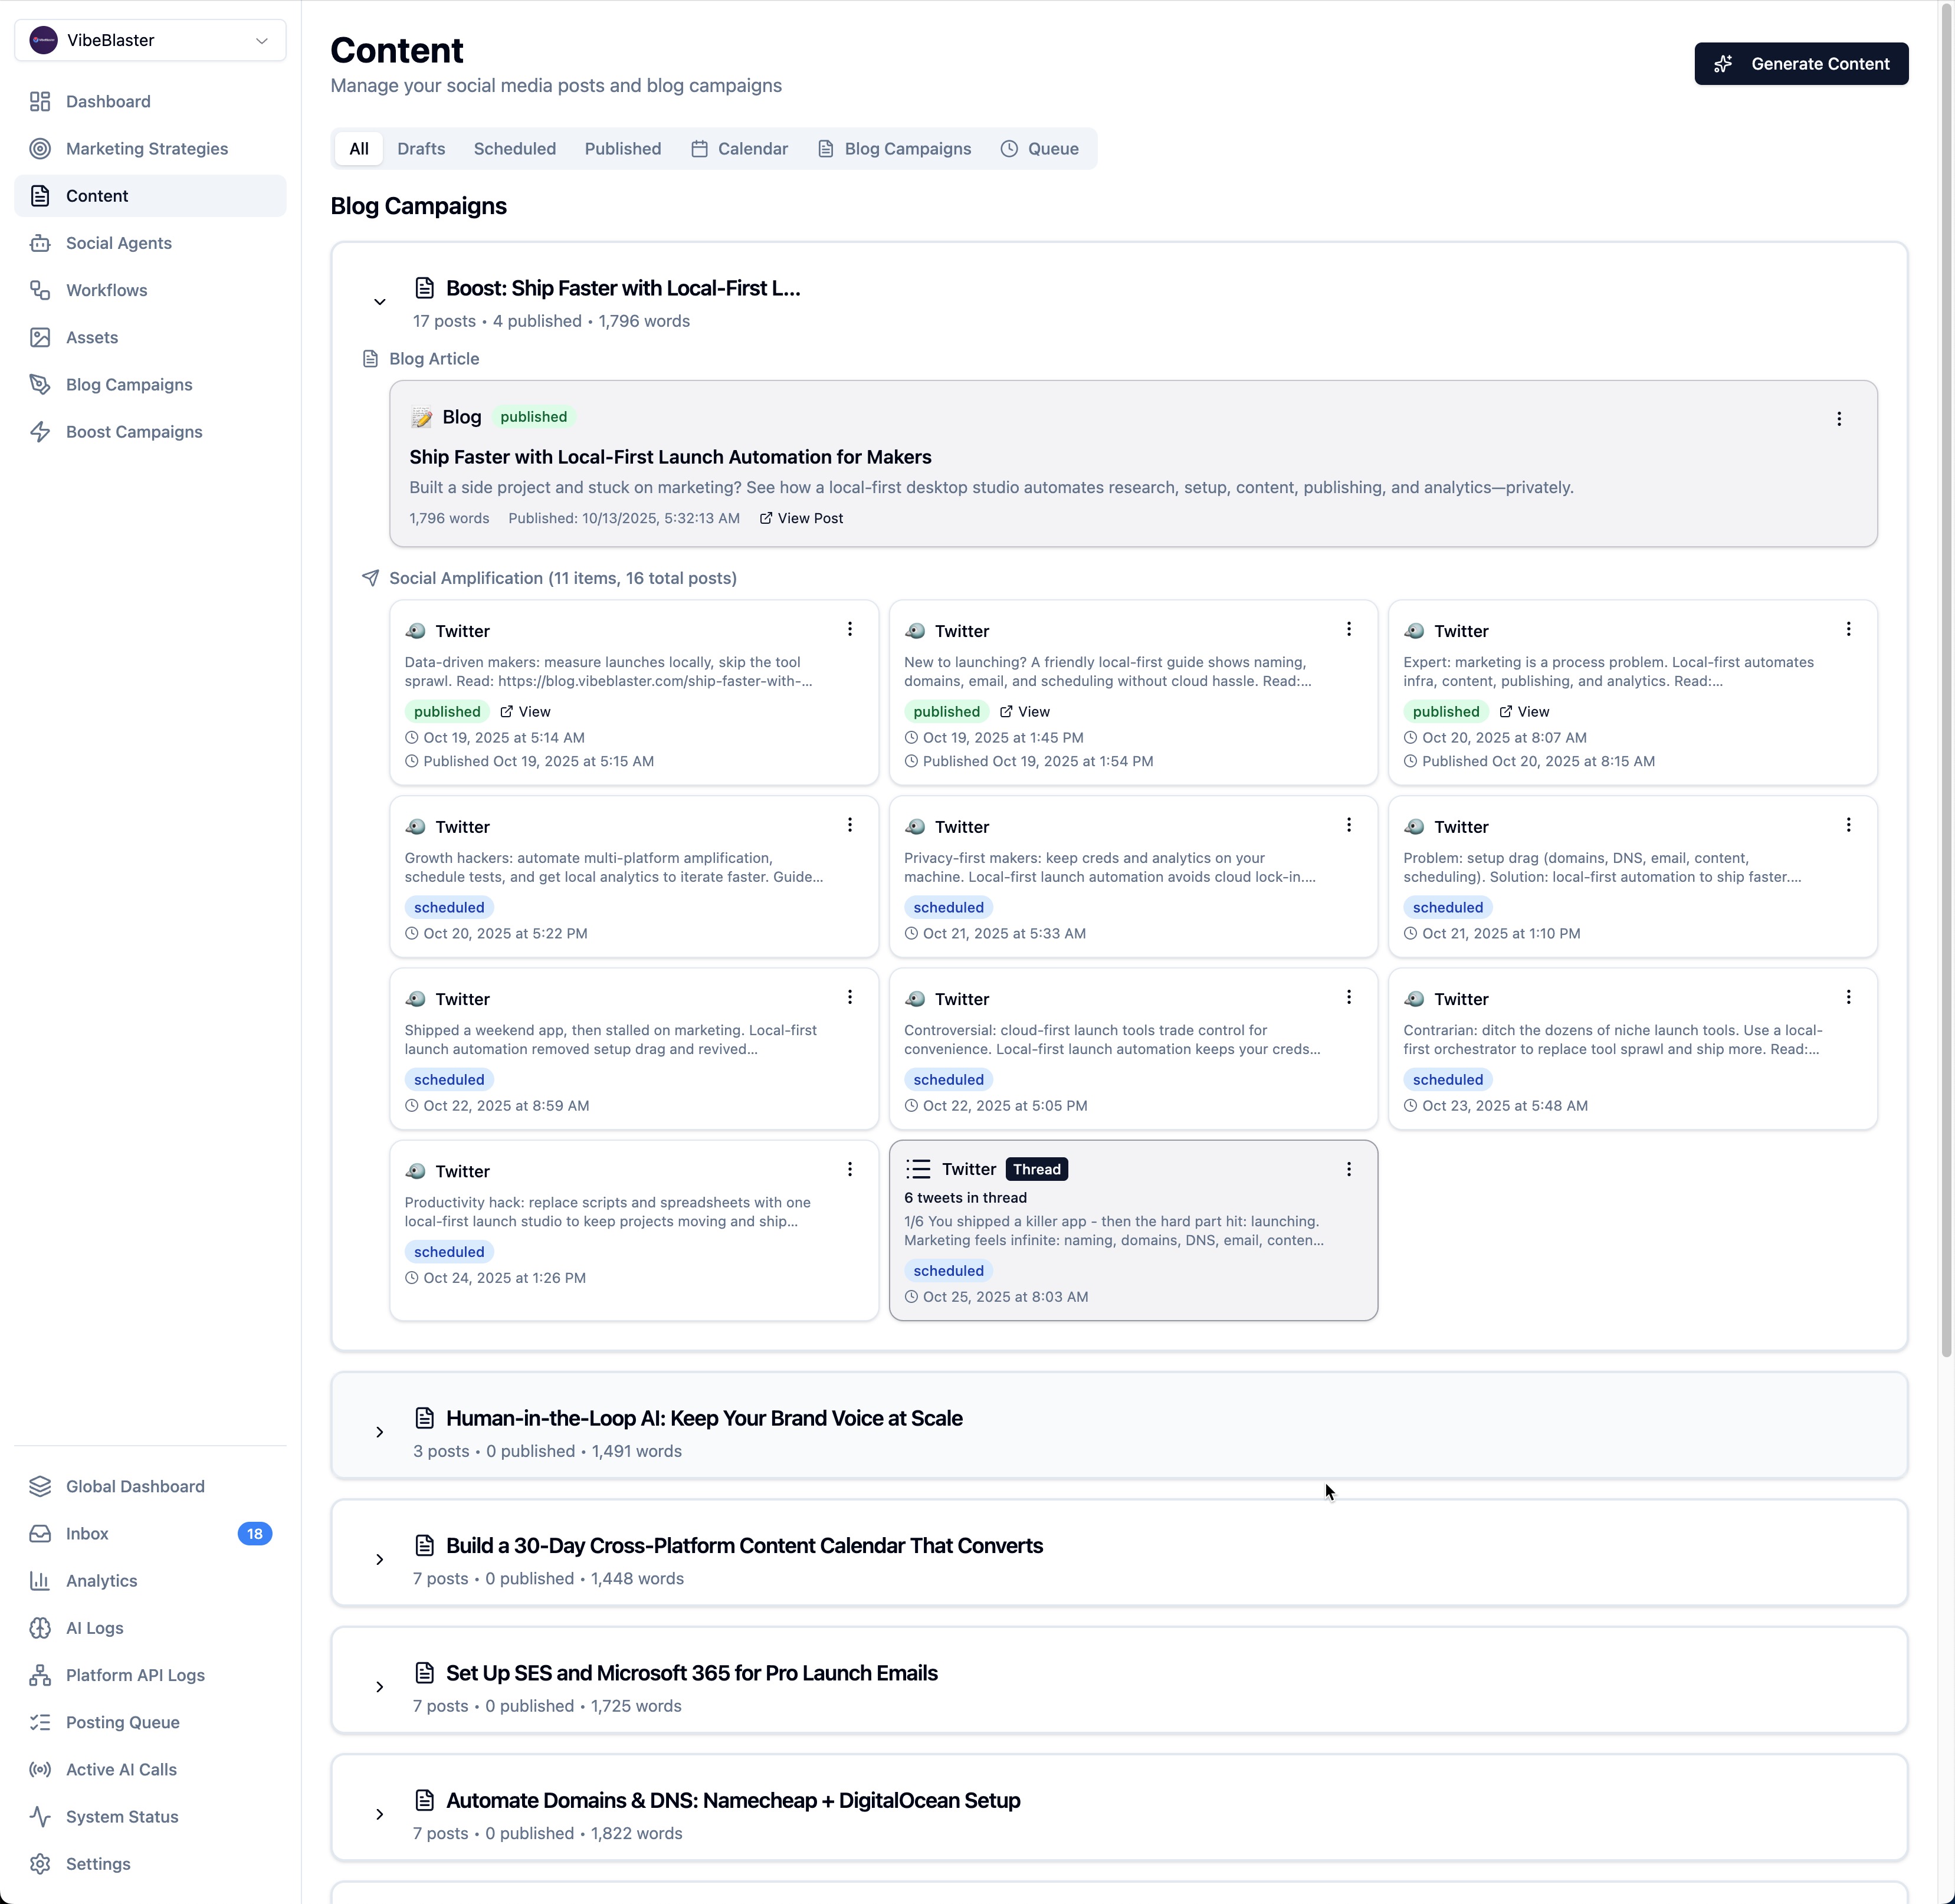Open the Dashboard from the sidebar
1955x1904 pixels.
107,101
